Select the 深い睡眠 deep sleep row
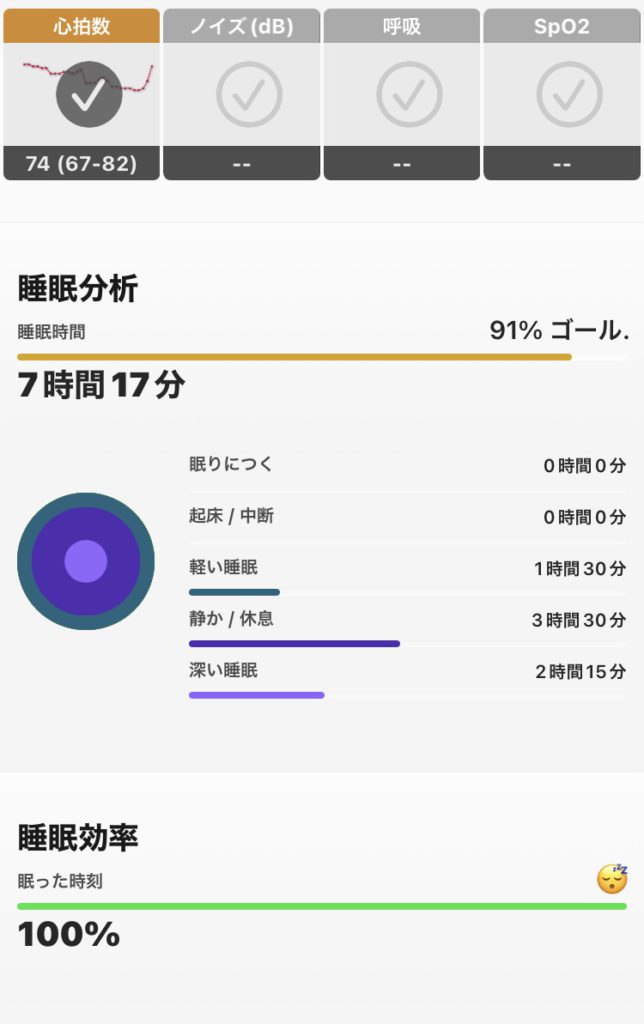The image size is (644, 1024). pyautogui.click(x=407, y=678)
